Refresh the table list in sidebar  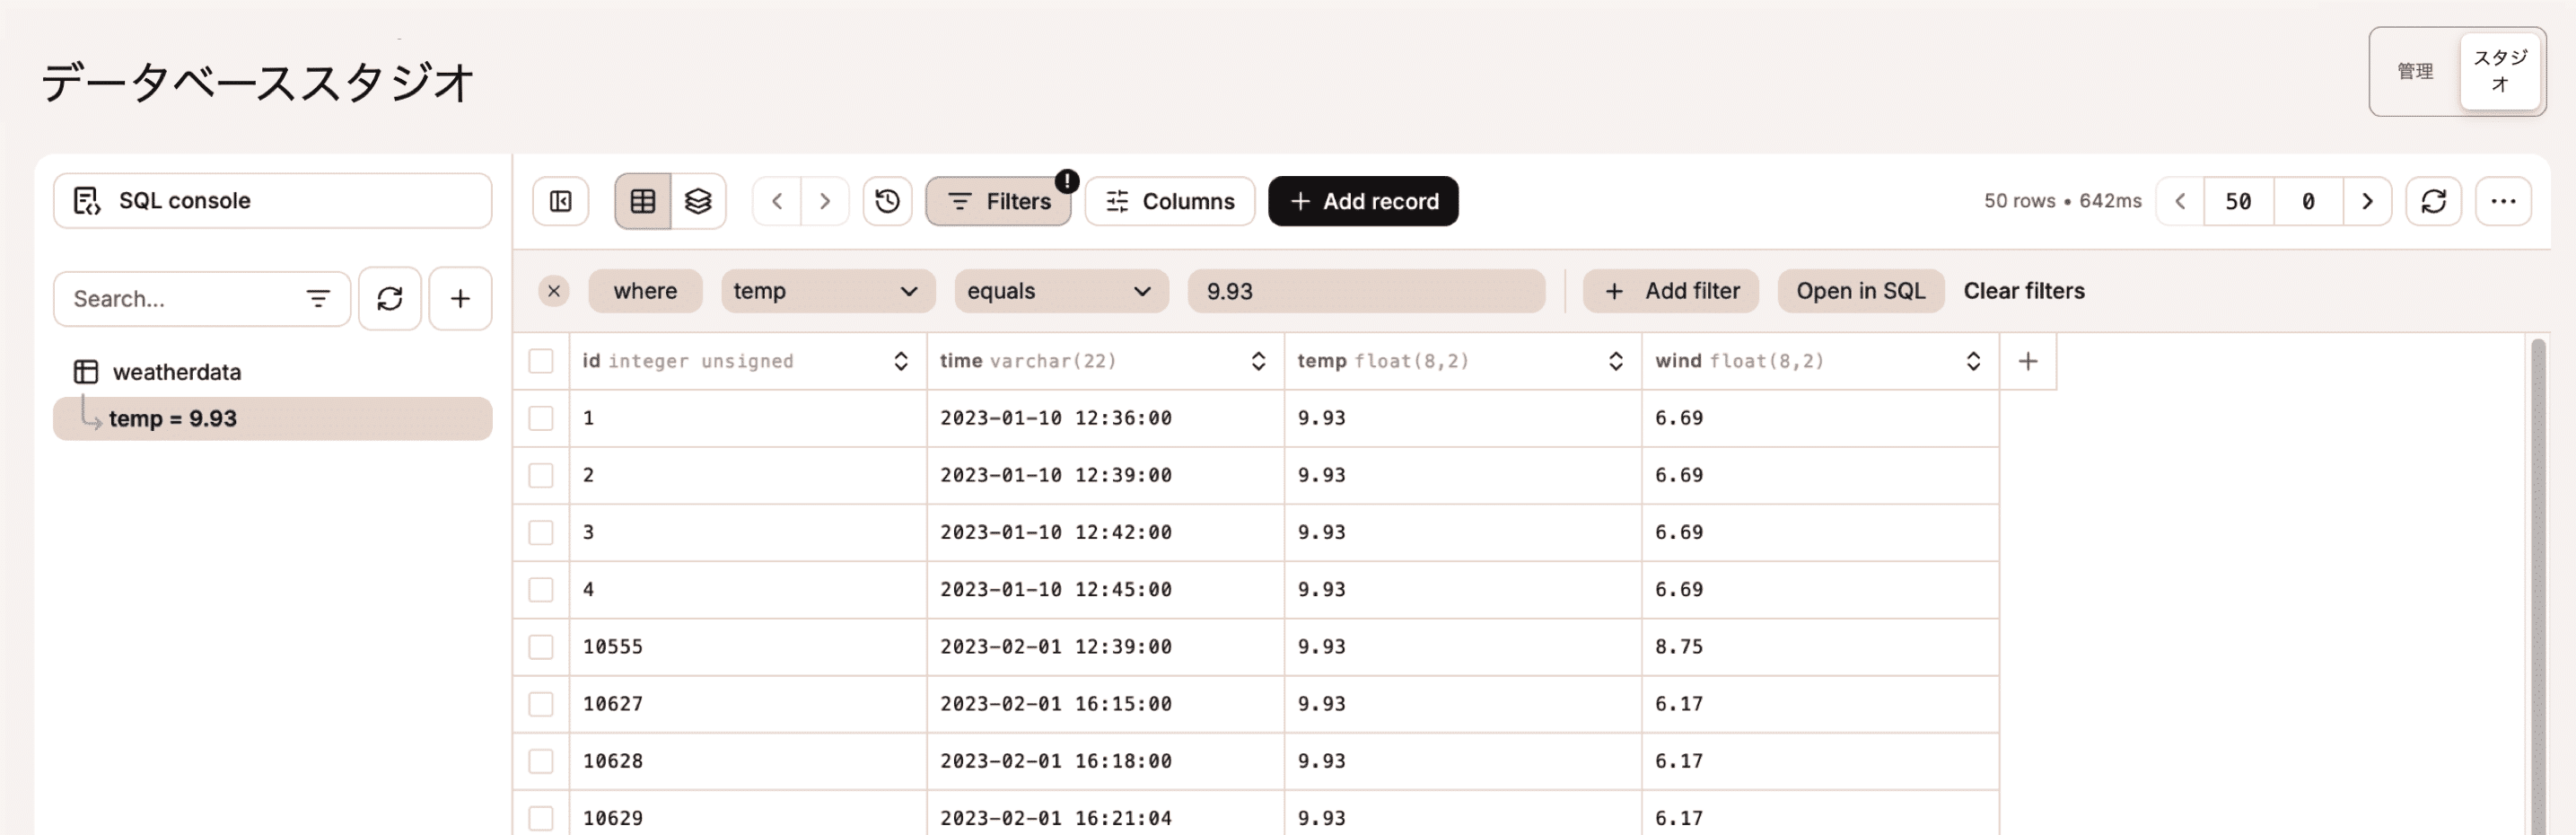(x=389, y=299)
